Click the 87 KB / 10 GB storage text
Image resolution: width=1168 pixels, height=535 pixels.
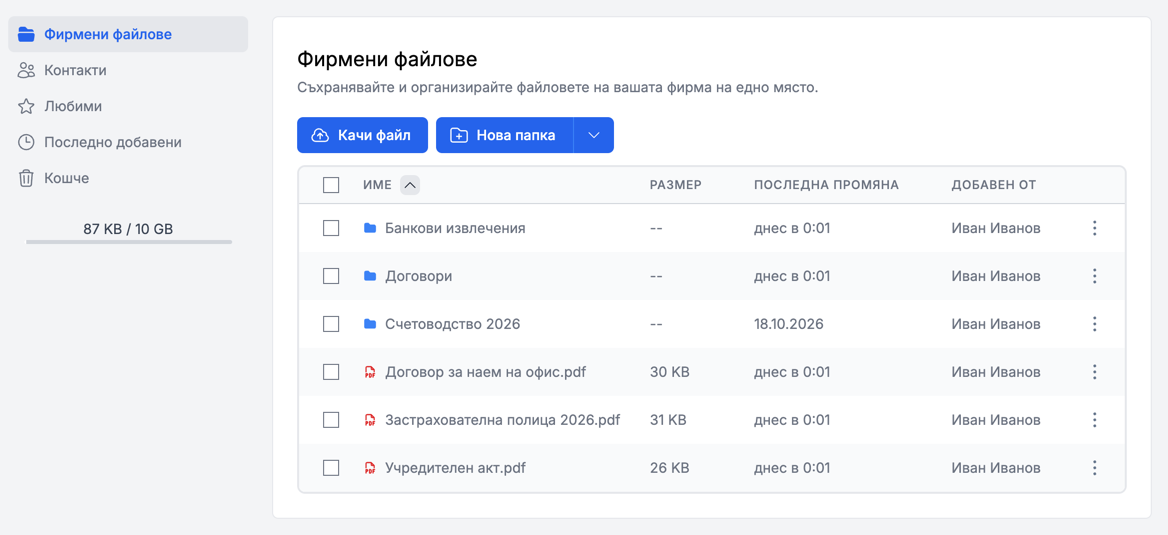pyautogui.click(x=128, y=229)
